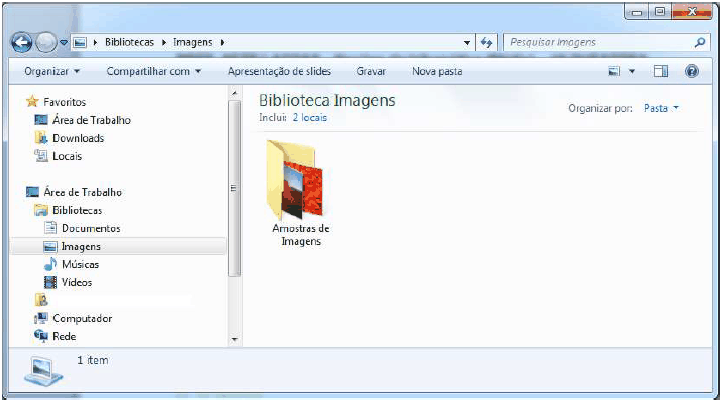The image size is (722, 403).
Task: Click the search magnifier icon
Action: coord(700,43)
